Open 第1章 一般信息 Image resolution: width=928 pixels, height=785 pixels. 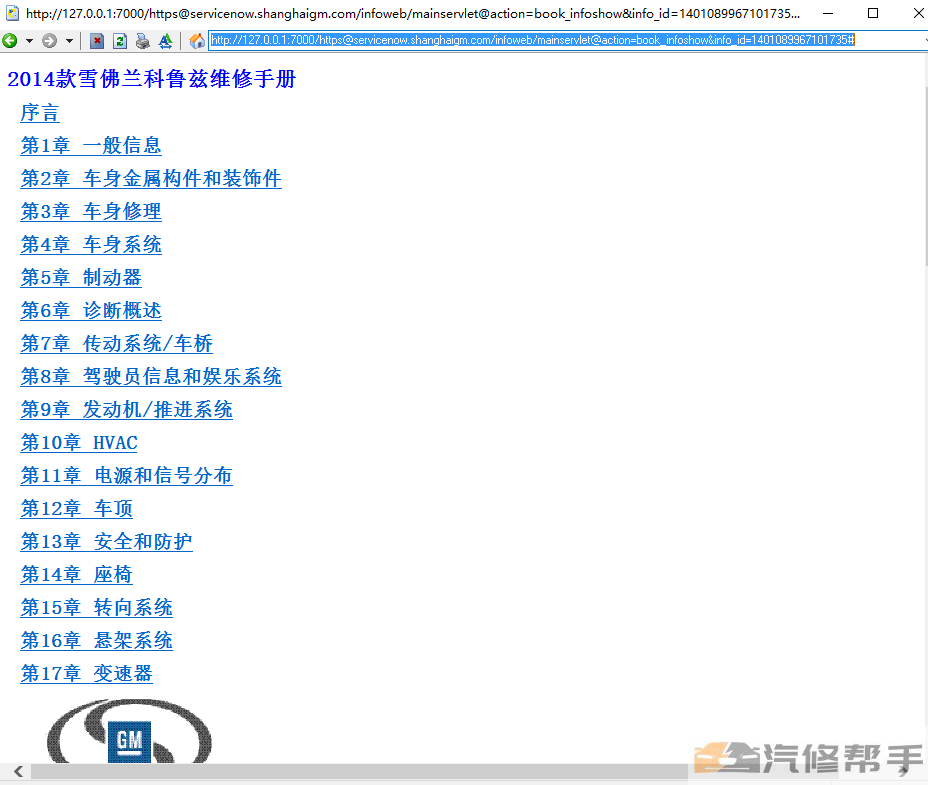point(91,146)
